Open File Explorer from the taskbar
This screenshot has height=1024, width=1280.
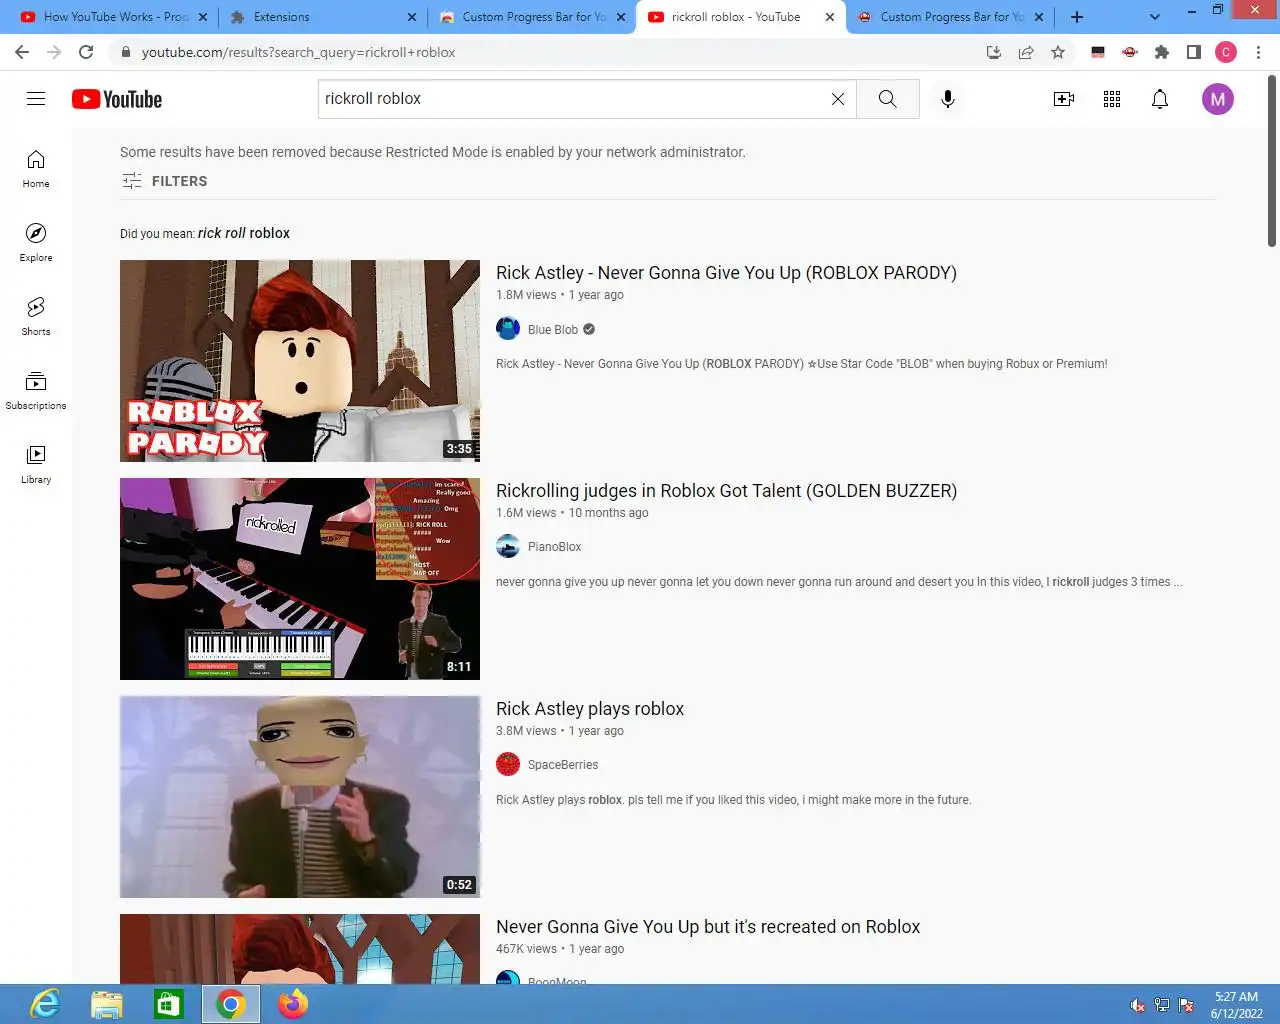[x=107, y=1004]
